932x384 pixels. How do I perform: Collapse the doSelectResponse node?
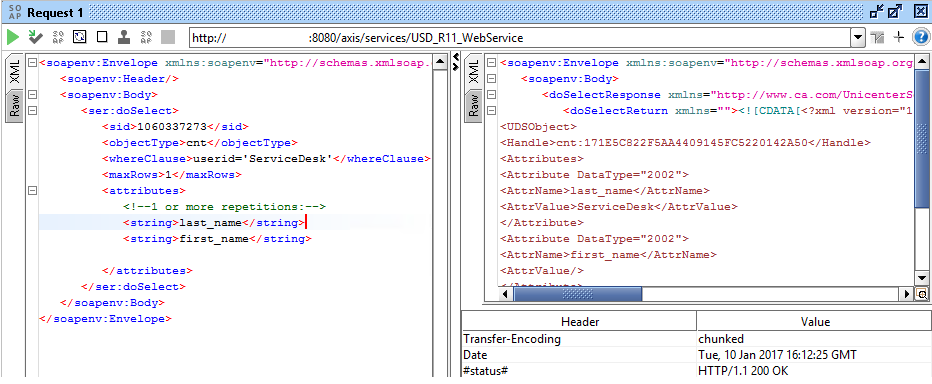pyautogui.click(x=491, y=95)
